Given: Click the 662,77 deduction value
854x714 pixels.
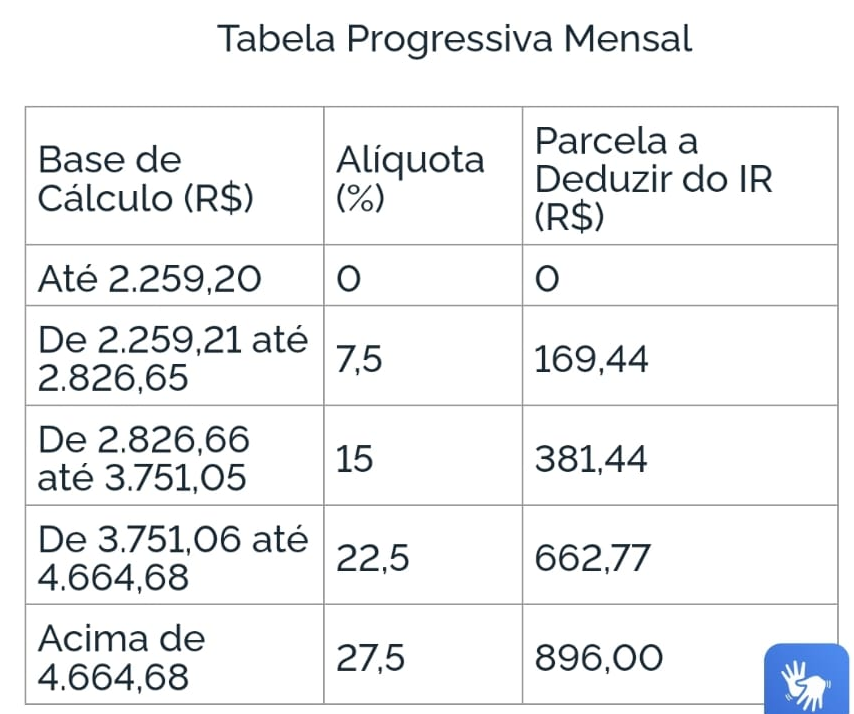Looking at the screenshot, I should pyautogui.click(x=592, y=558).
